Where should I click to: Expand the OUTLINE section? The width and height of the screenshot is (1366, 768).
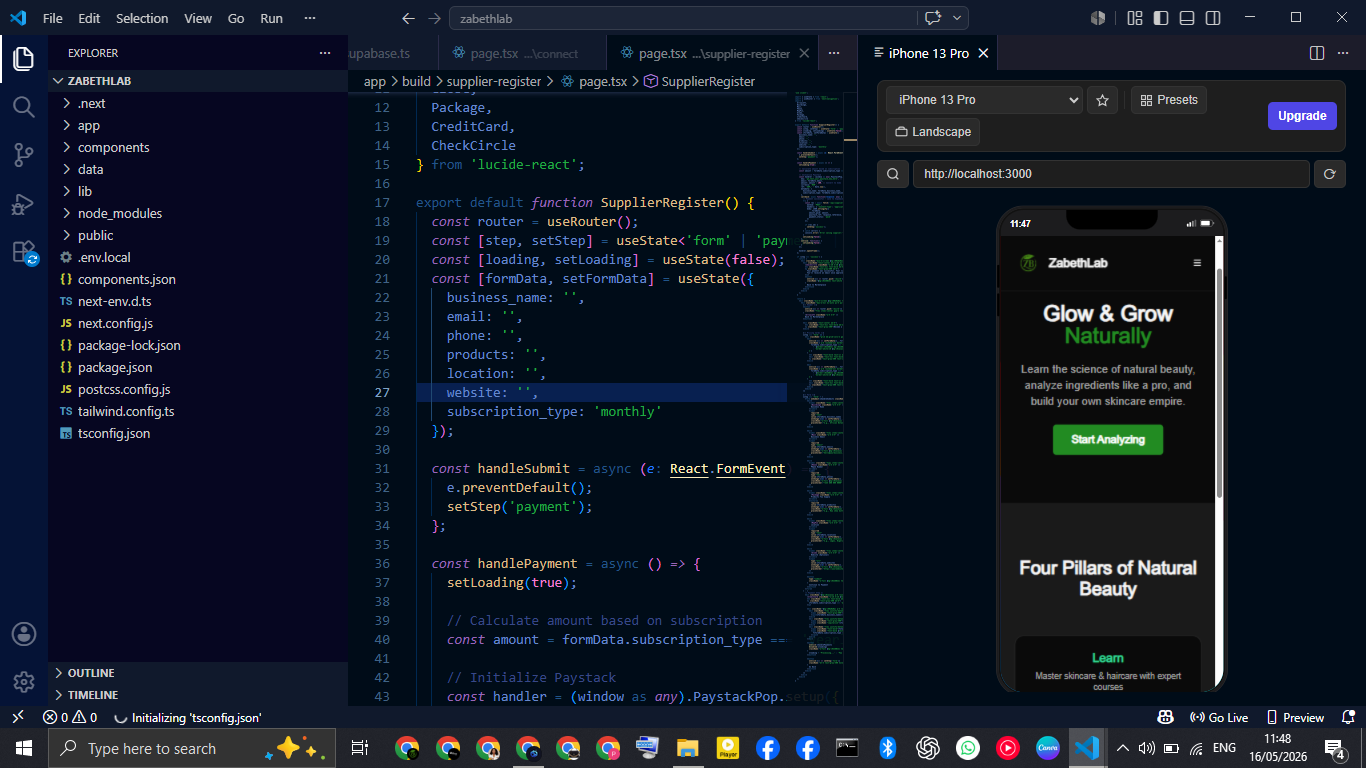[x=90, y=673]
